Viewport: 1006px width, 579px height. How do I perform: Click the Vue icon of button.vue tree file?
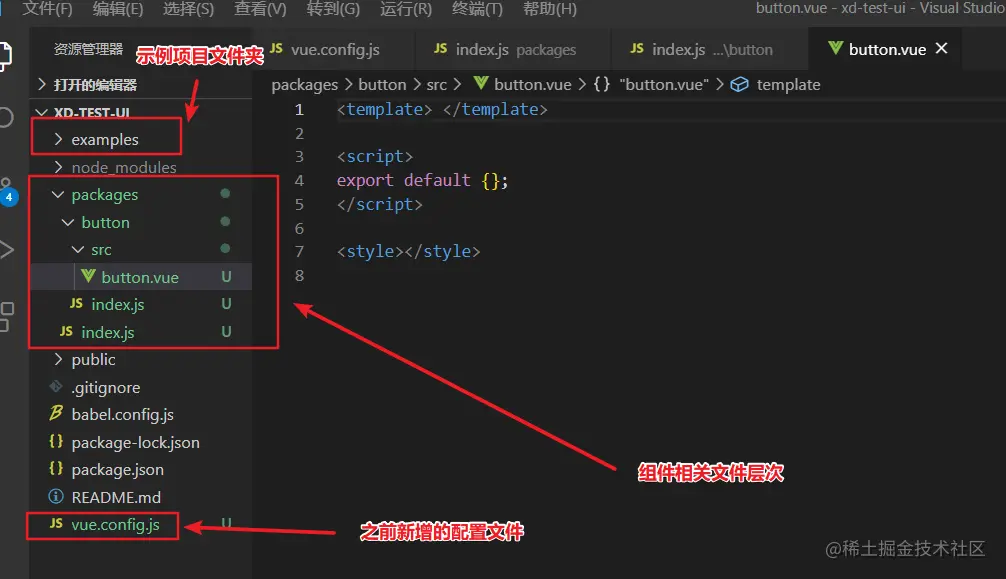88,277
